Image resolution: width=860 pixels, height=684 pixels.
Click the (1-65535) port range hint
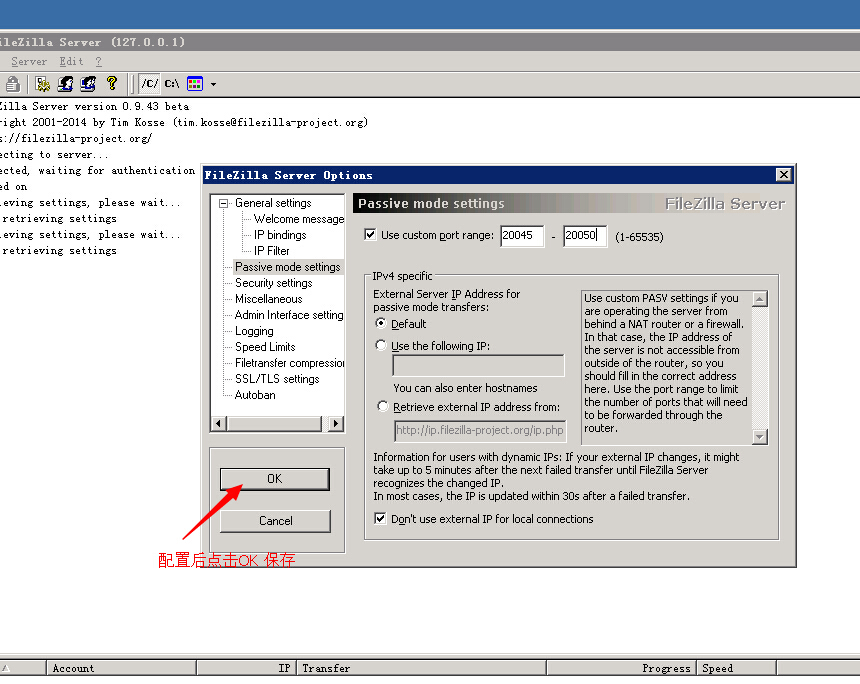[639, 237]
